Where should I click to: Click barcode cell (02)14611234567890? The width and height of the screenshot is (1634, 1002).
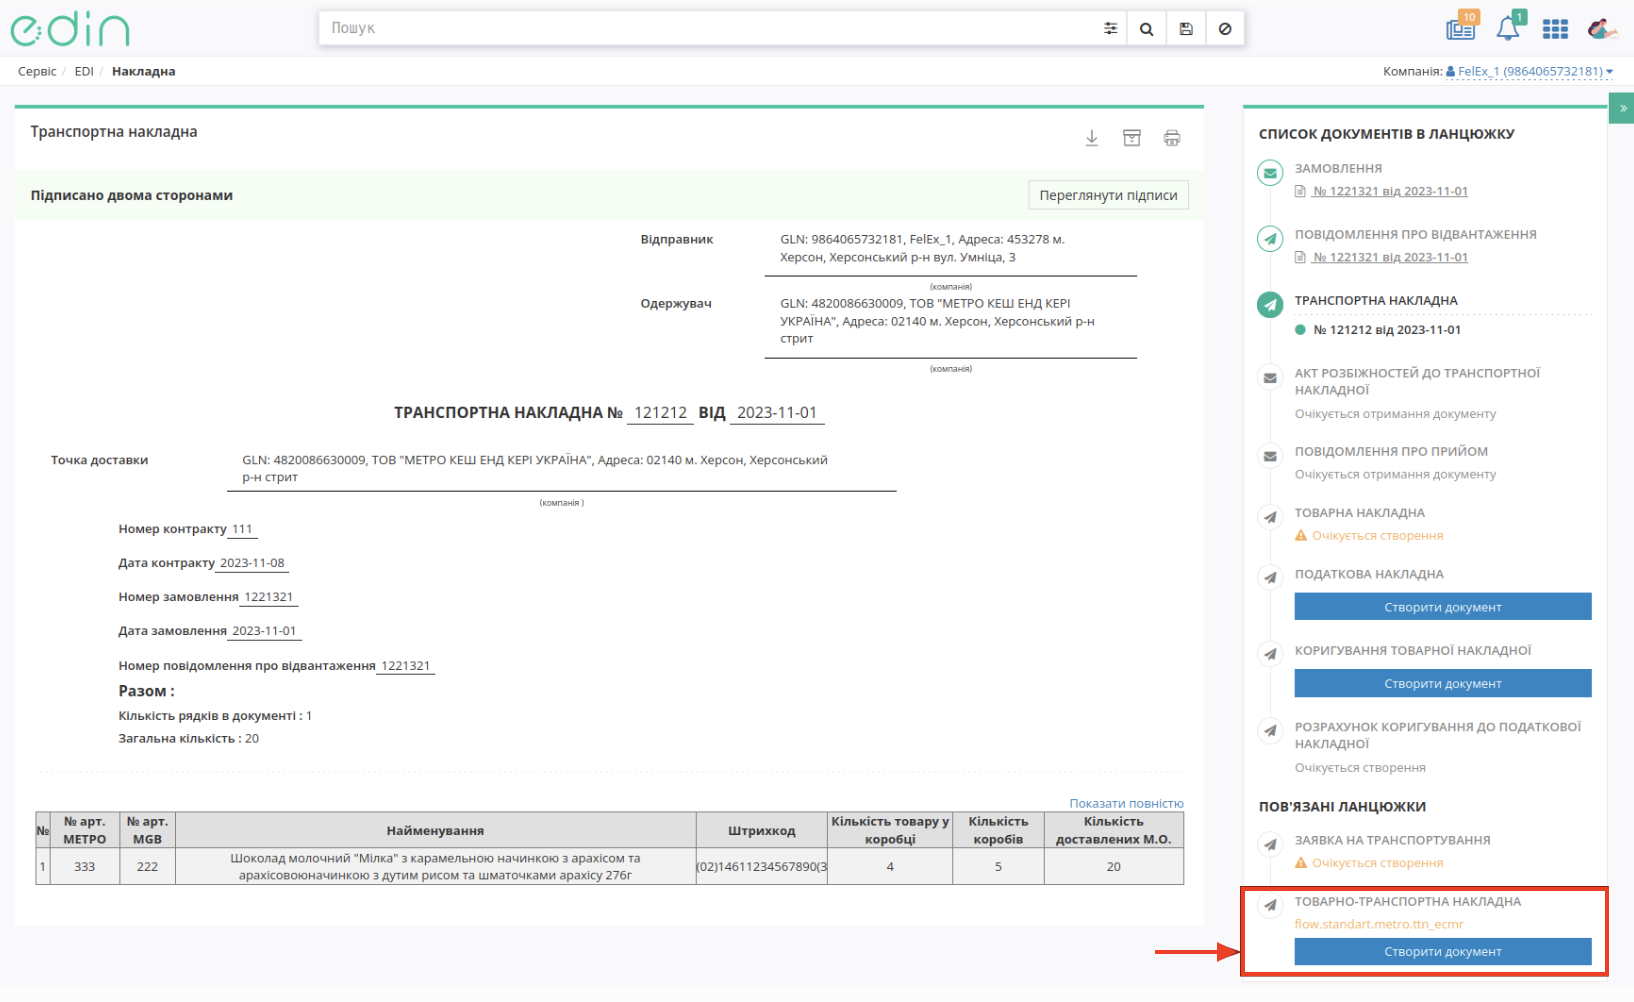(x=762, y=867)
